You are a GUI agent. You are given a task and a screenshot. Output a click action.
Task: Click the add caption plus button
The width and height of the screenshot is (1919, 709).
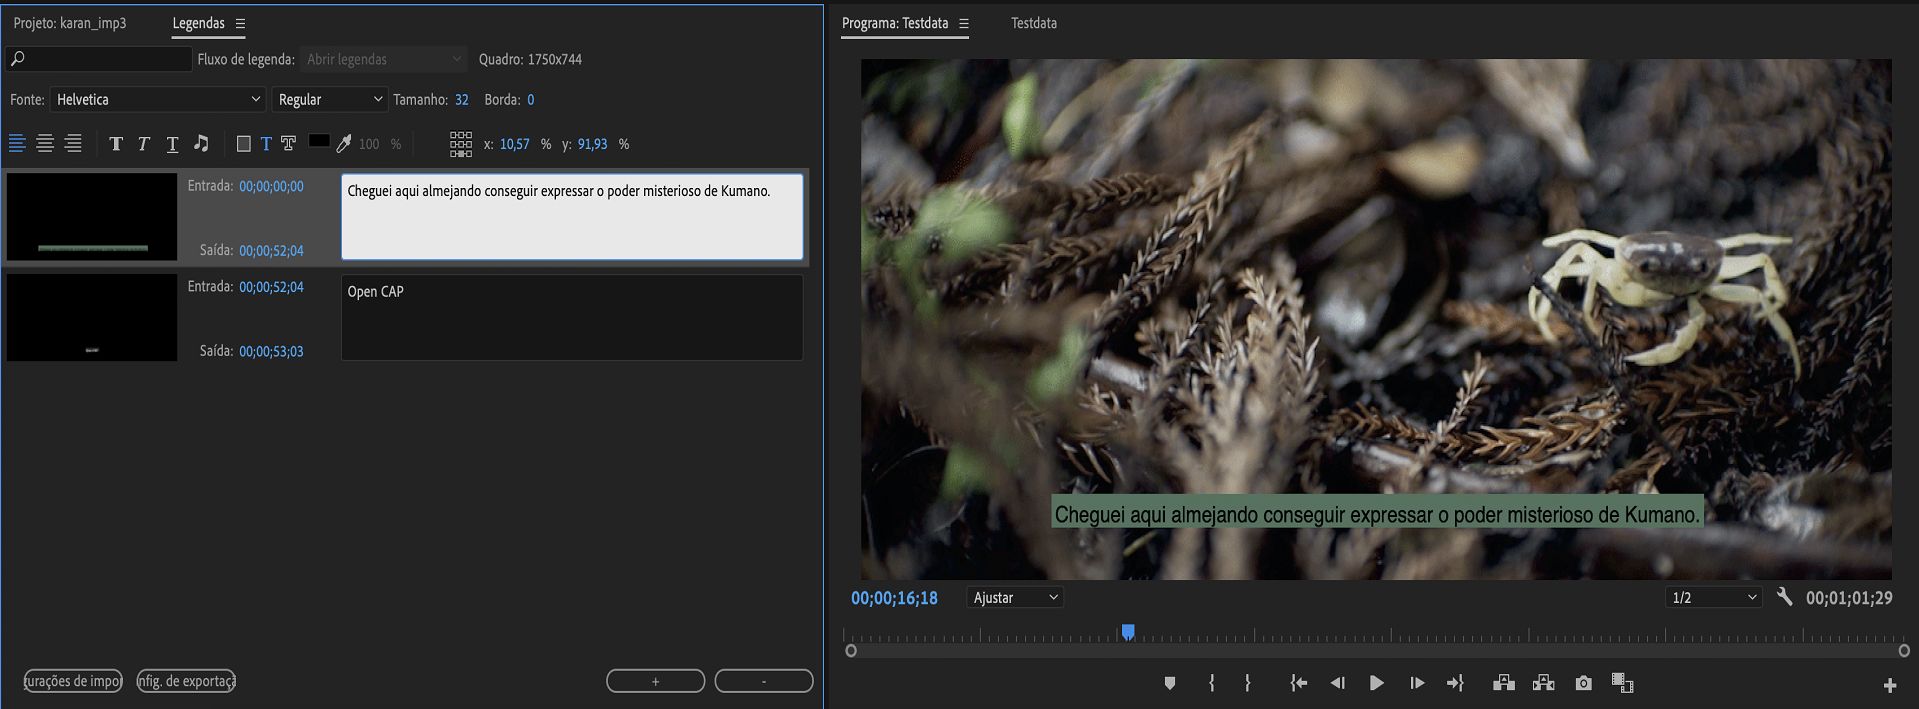[x=655, y=681]
